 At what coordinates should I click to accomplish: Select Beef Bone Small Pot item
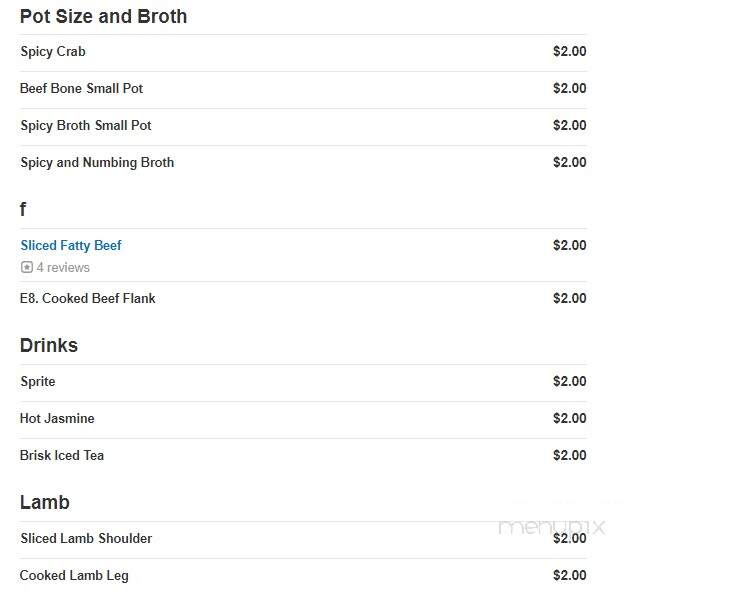(x=303, y=89)
